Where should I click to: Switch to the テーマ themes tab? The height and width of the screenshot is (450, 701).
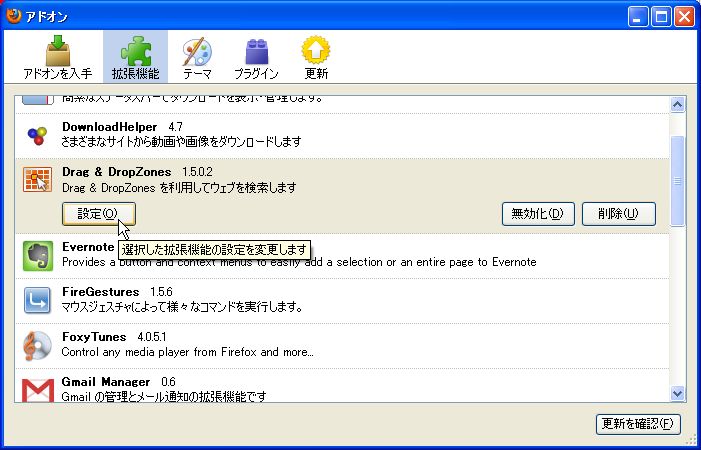tap(197, 58)
